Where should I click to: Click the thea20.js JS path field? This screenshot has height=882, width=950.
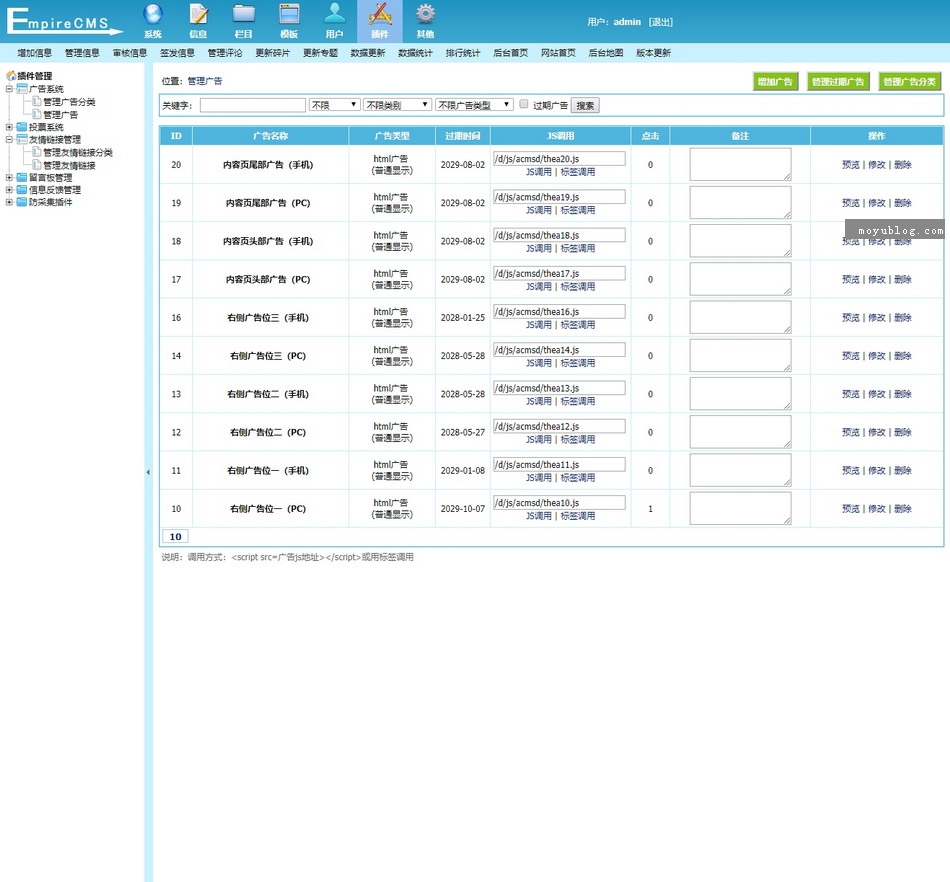[x=559, y=159]
